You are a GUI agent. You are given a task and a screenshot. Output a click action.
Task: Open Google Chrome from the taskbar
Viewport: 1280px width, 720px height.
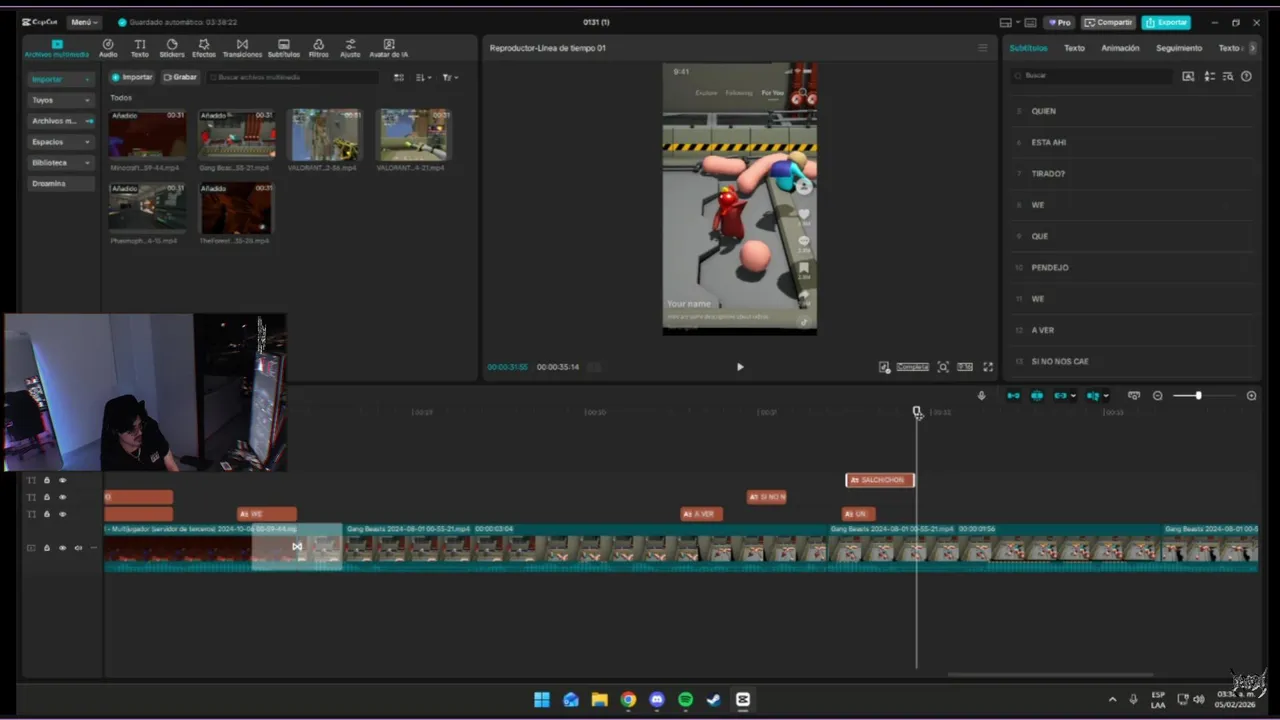[x=628, y=700]
